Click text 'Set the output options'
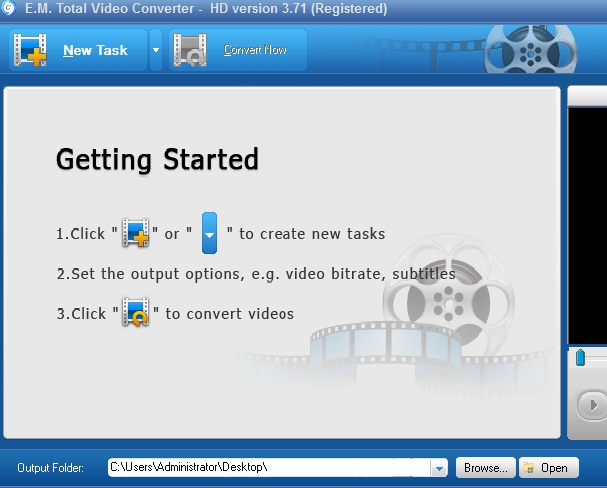Viewport: 607px width, 488px height. coord(156,274)
